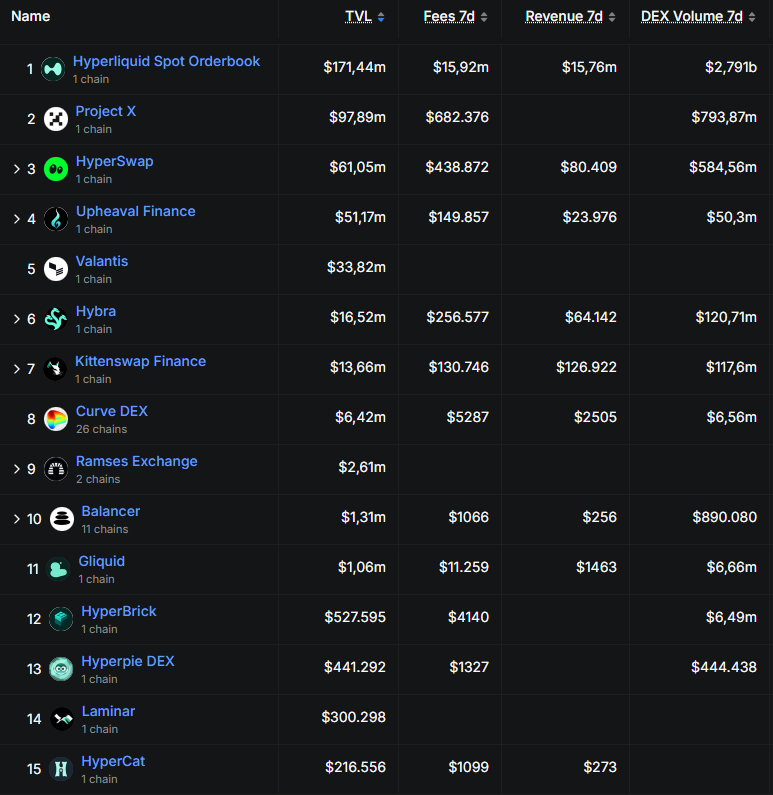Sort using the Revenue 7d sort arrows

coord(612,17)
